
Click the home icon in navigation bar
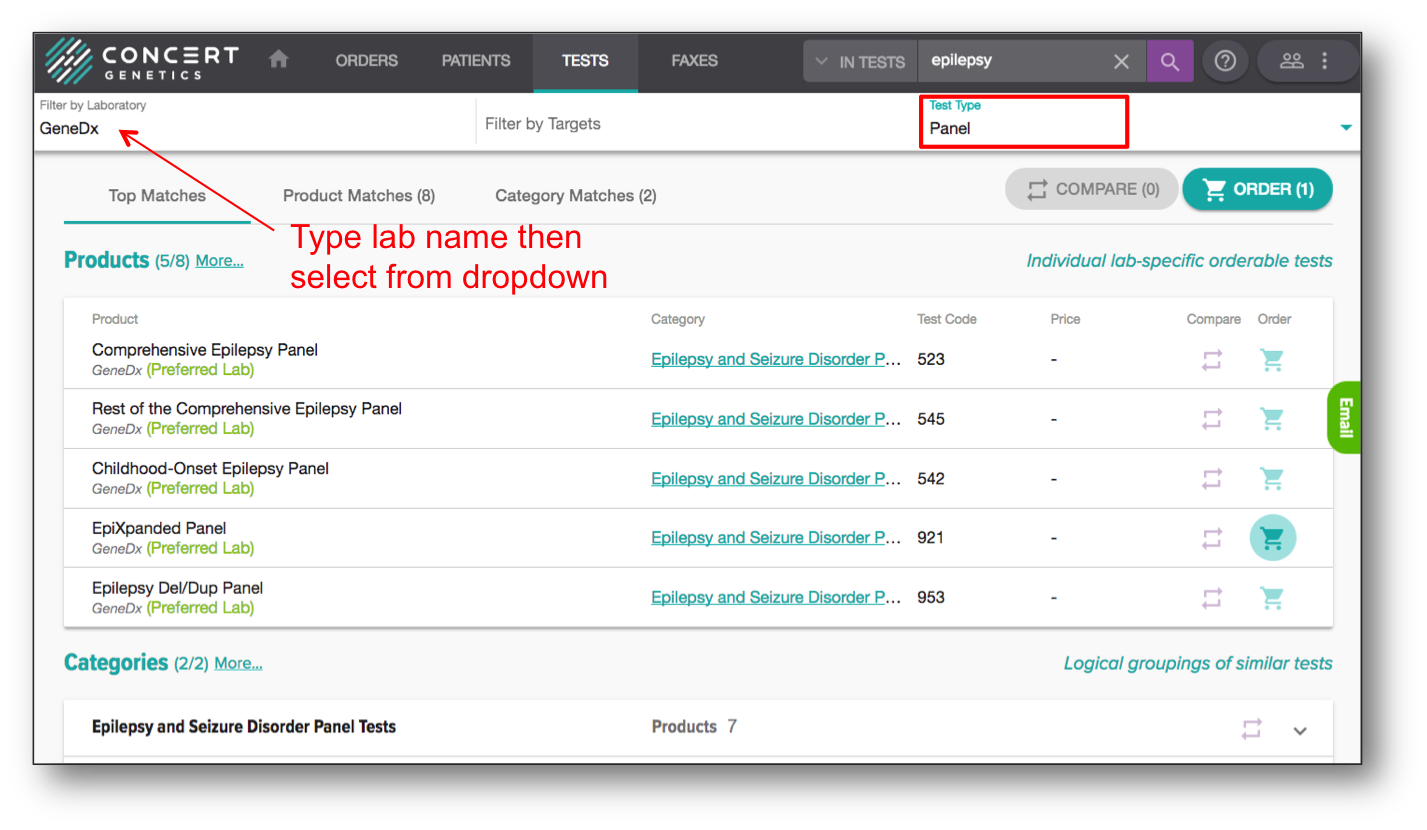tap(279, 60)
